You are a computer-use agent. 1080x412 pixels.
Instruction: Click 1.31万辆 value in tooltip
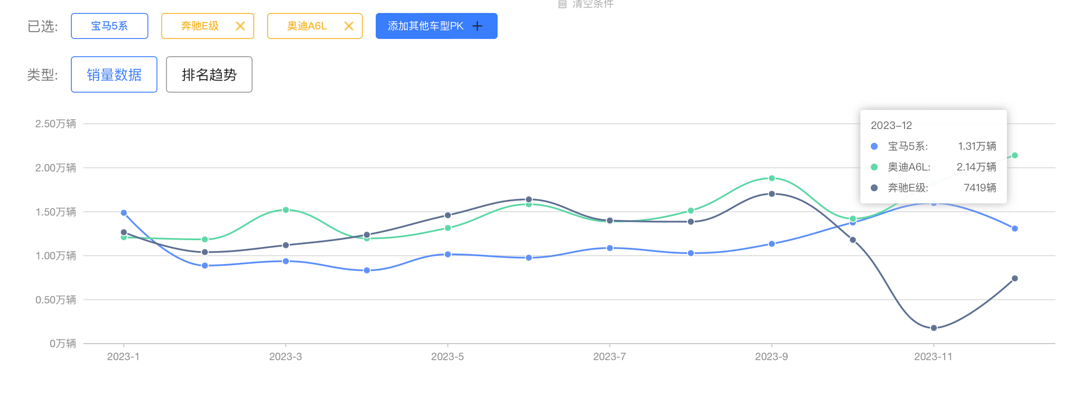[977, 146]
